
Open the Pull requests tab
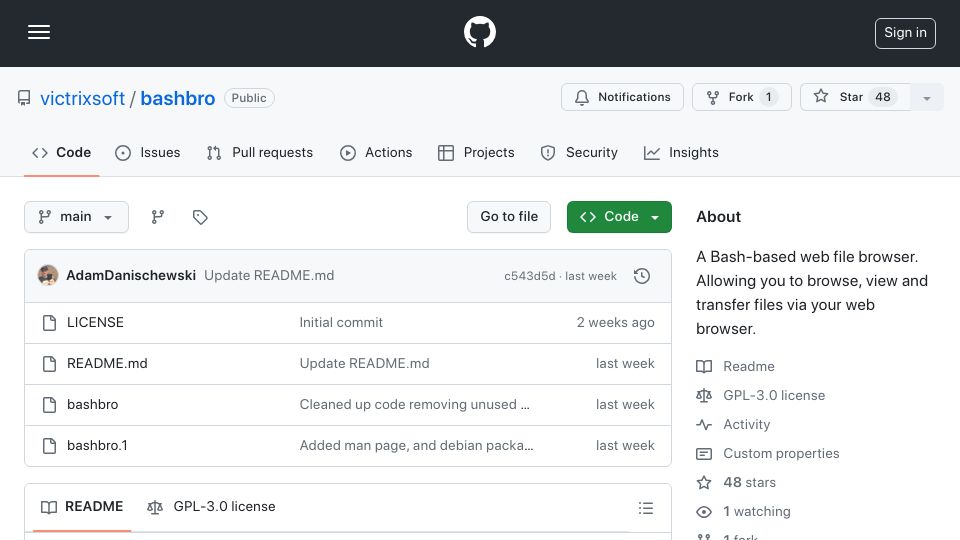[260, 152]
